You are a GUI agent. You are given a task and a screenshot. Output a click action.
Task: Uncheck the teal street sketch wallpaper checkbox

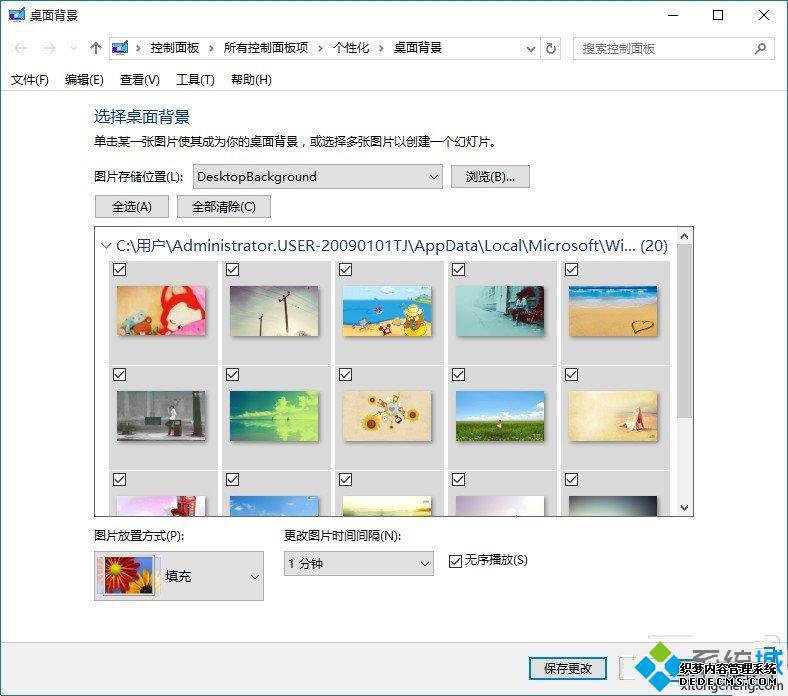(x=459, y=270)
